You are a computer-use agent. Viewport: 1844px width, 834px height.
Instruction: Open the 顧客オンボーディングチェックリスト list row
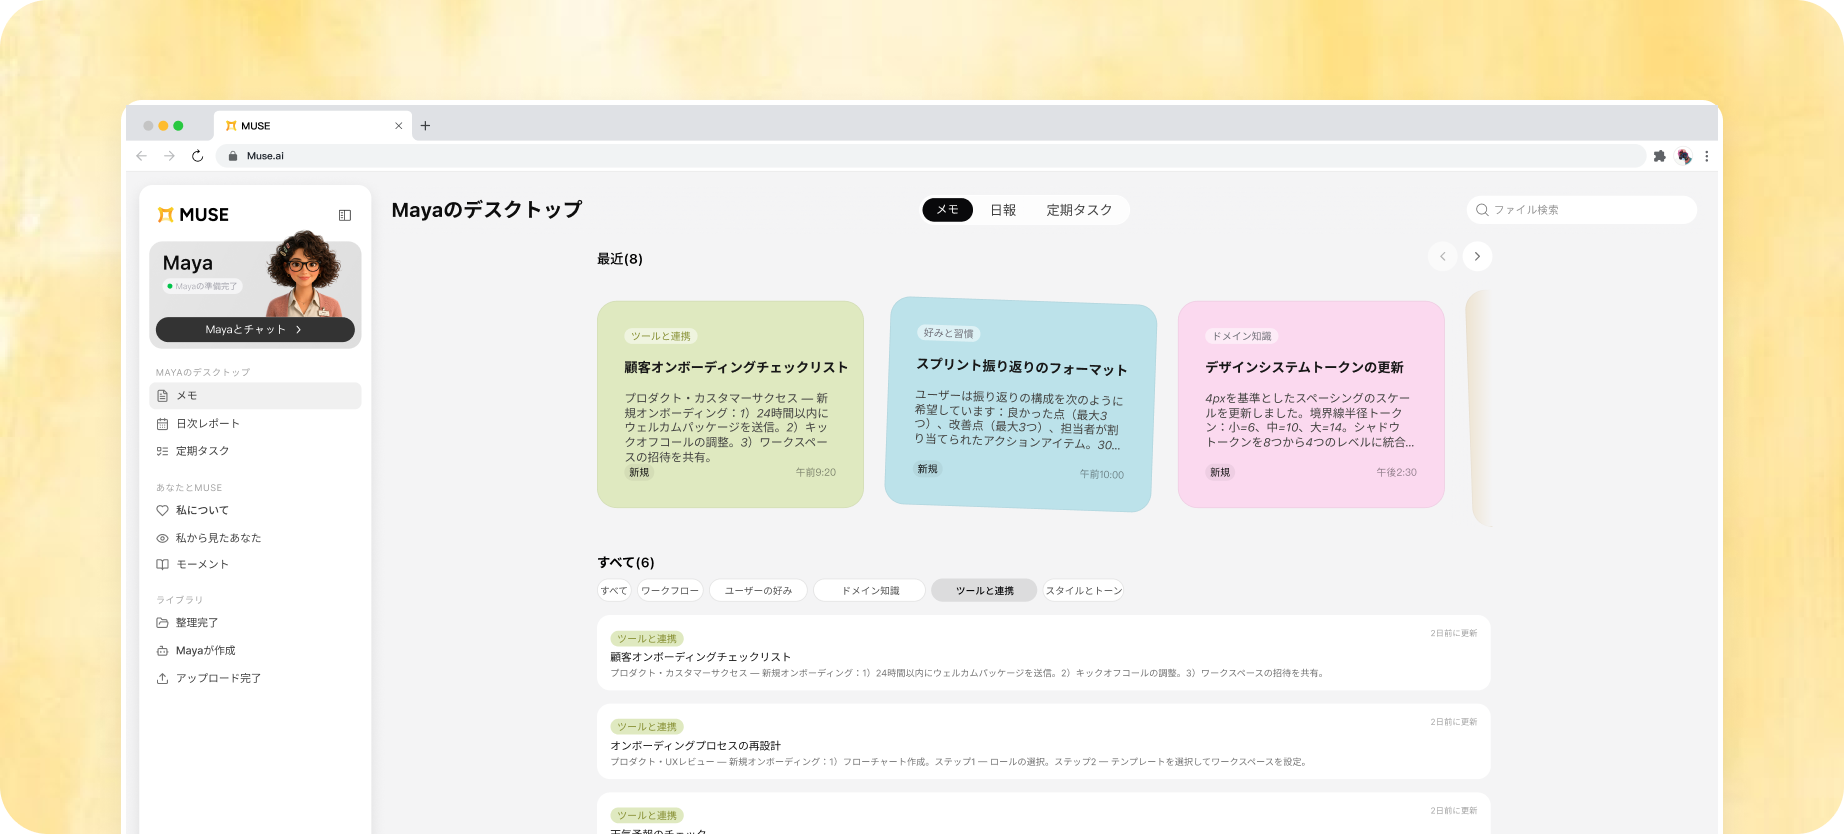[1043, 653]
